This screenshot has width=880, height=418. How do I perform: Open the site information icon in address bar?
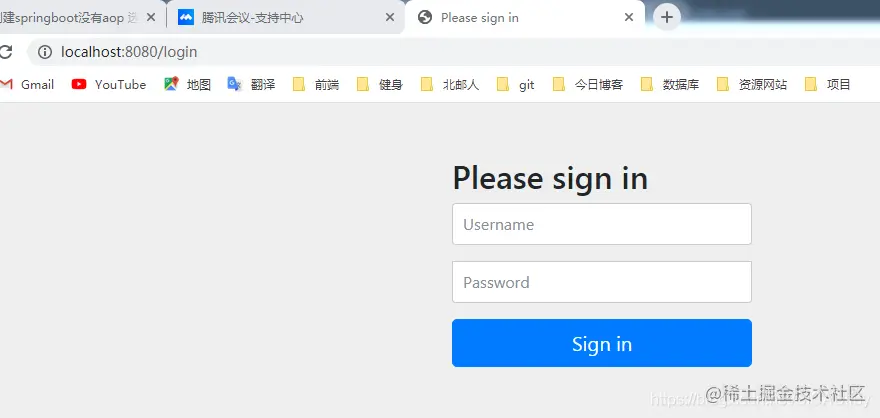[x=45, y=52]
